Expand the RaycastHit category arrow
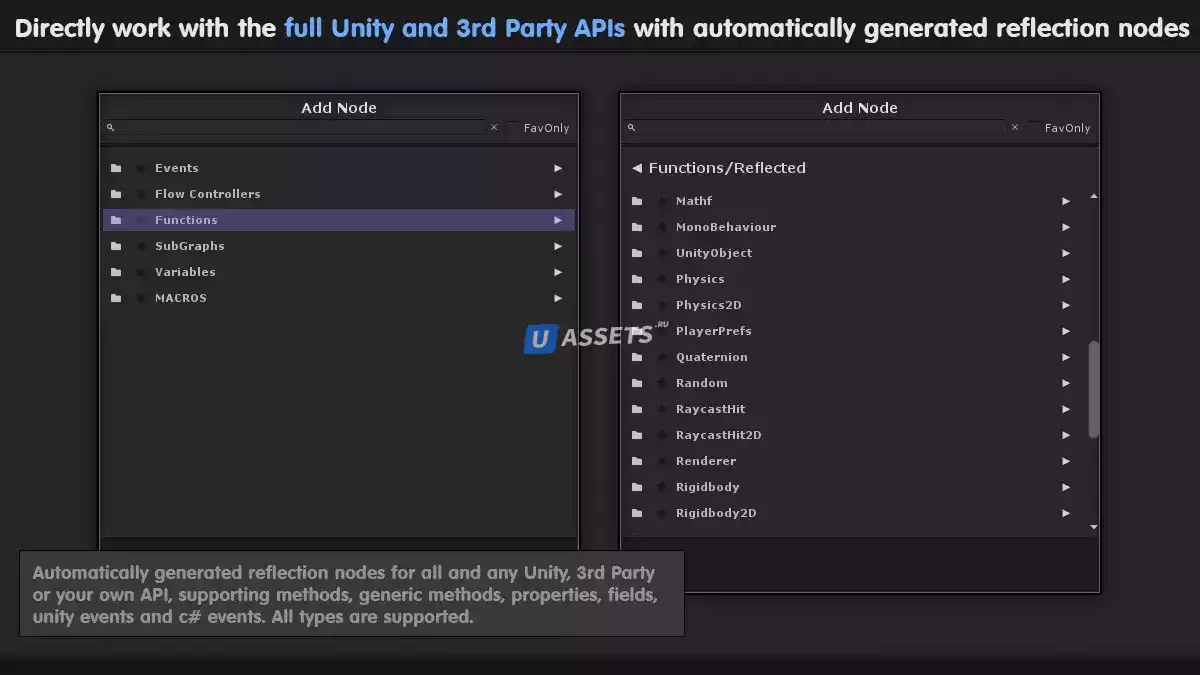The height and width of the screenshot is (675, 1200). 1066,409
